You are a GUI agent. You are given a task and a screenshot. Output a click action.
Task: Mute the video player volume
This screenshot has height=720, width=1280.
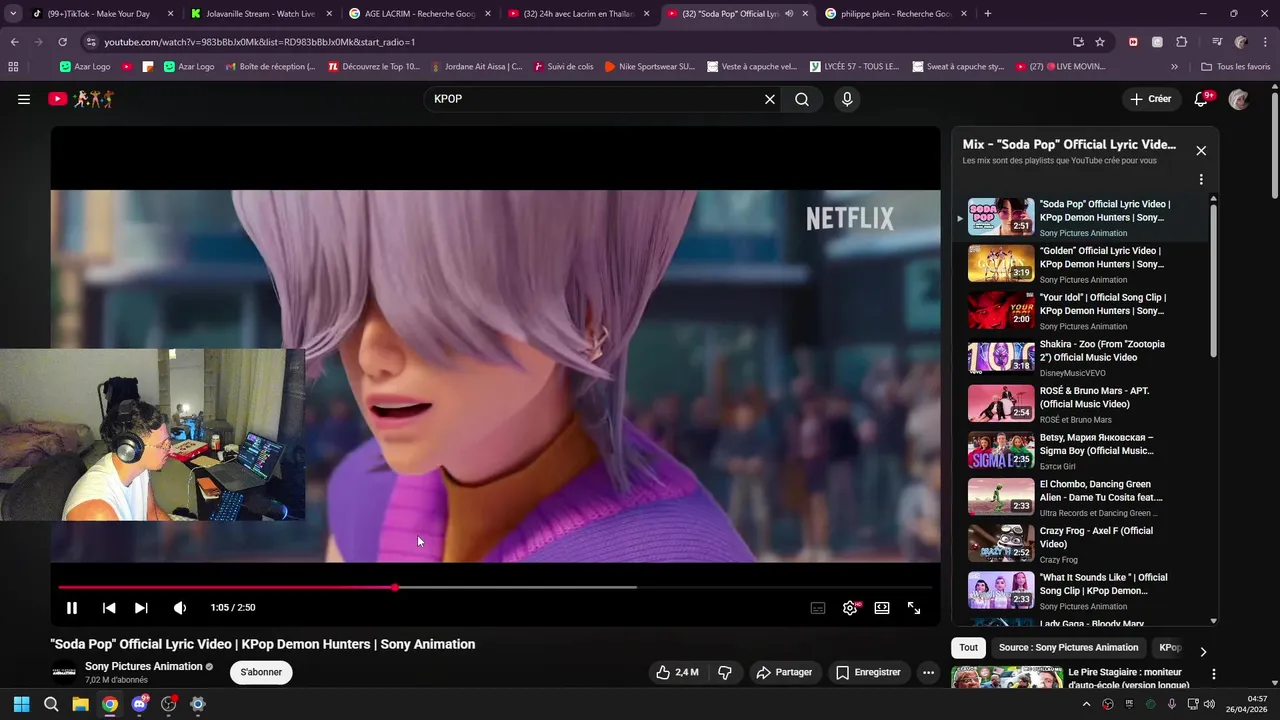pos(180,608)
